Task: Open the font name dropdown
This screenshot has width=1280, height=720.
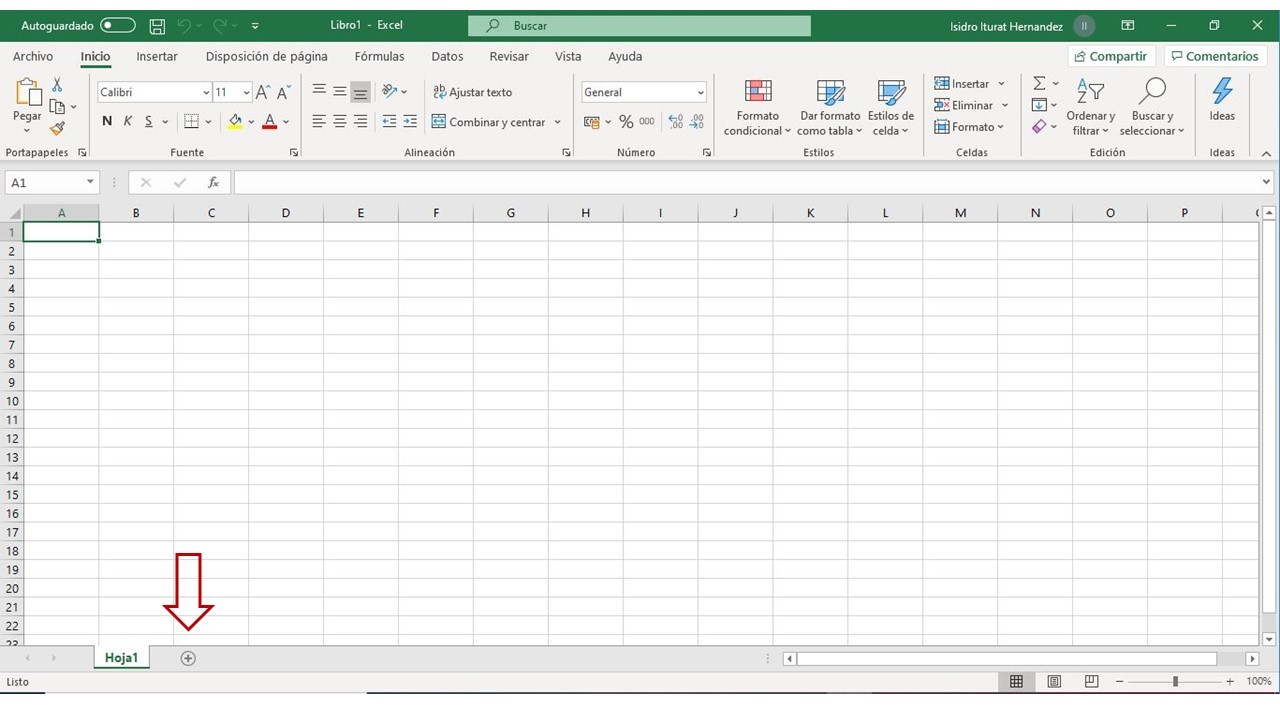Action: click(x=205, y=91)
